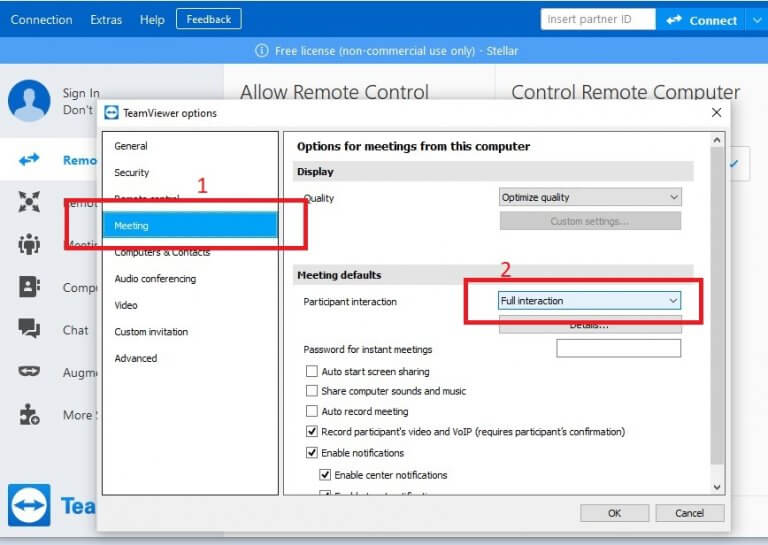Screen dimensions: 768x545
Task: Select Custom invitation category
Action: tap(190, 332)
